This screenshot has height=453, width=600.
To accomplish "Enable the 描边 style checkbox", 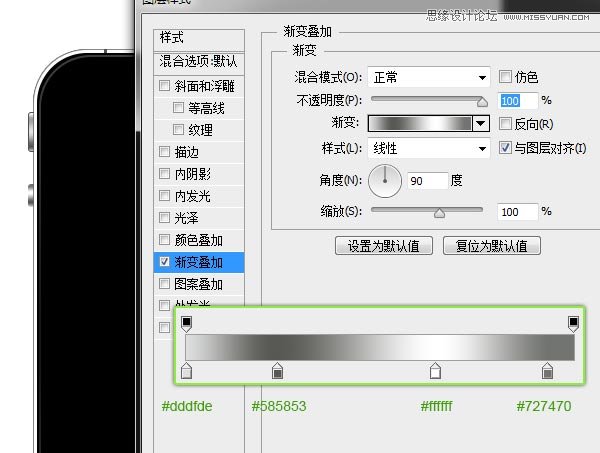I will [164, 152].
